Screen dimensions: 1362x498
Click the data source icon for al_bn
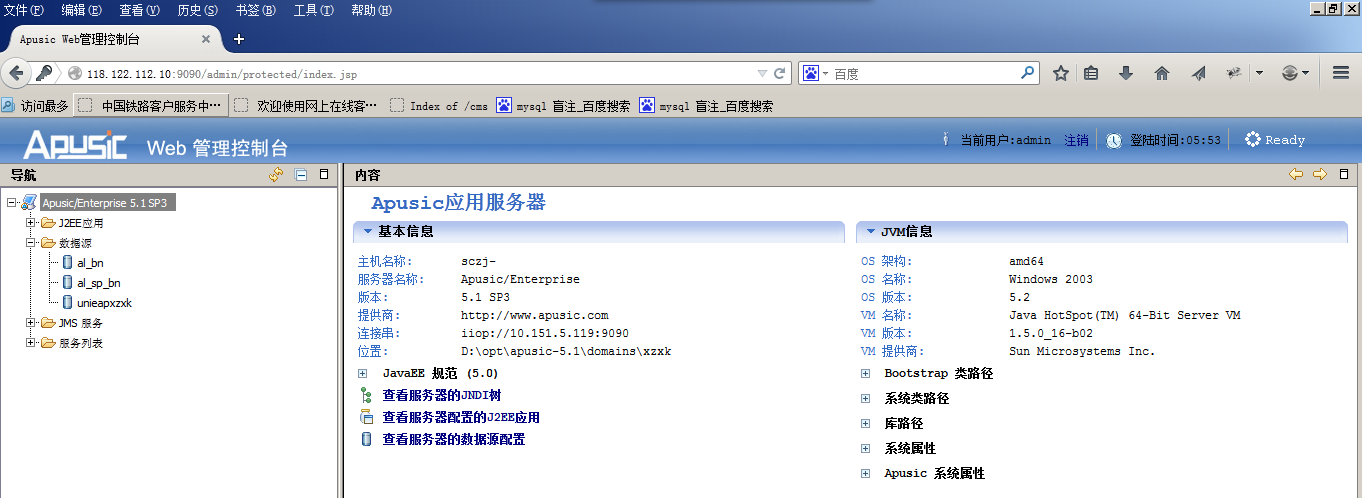tap(67, 262)
